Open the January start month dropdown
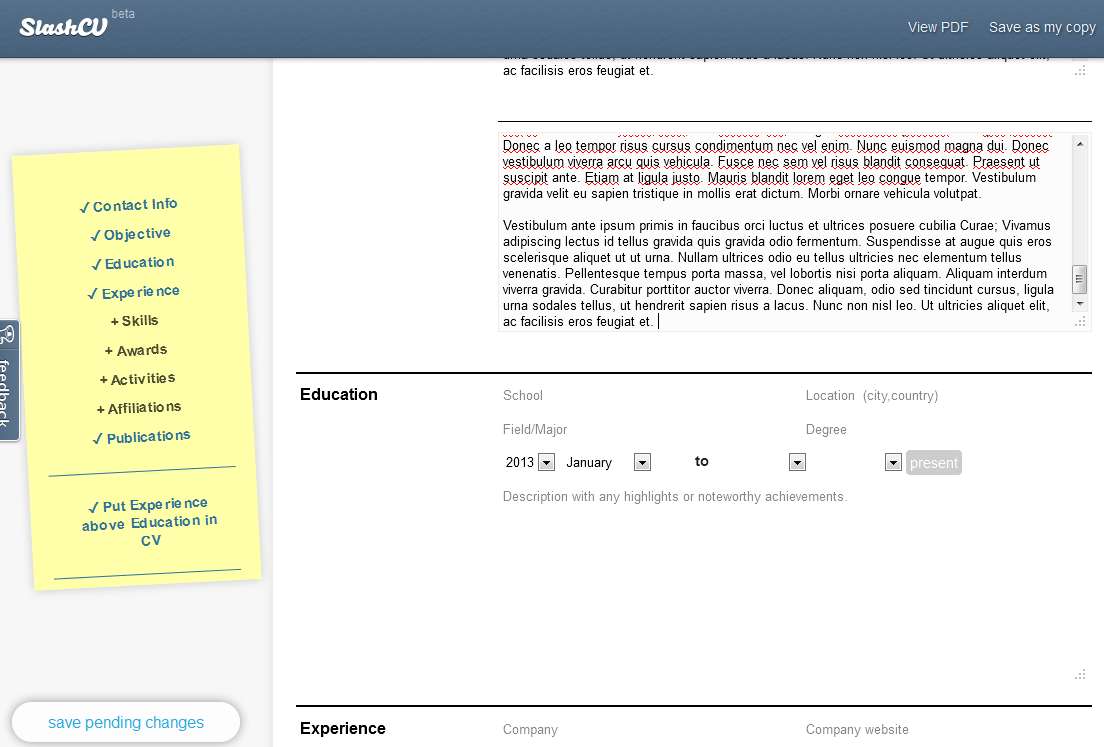Viewport: 1104px width, 747px height. pos(642,463)
